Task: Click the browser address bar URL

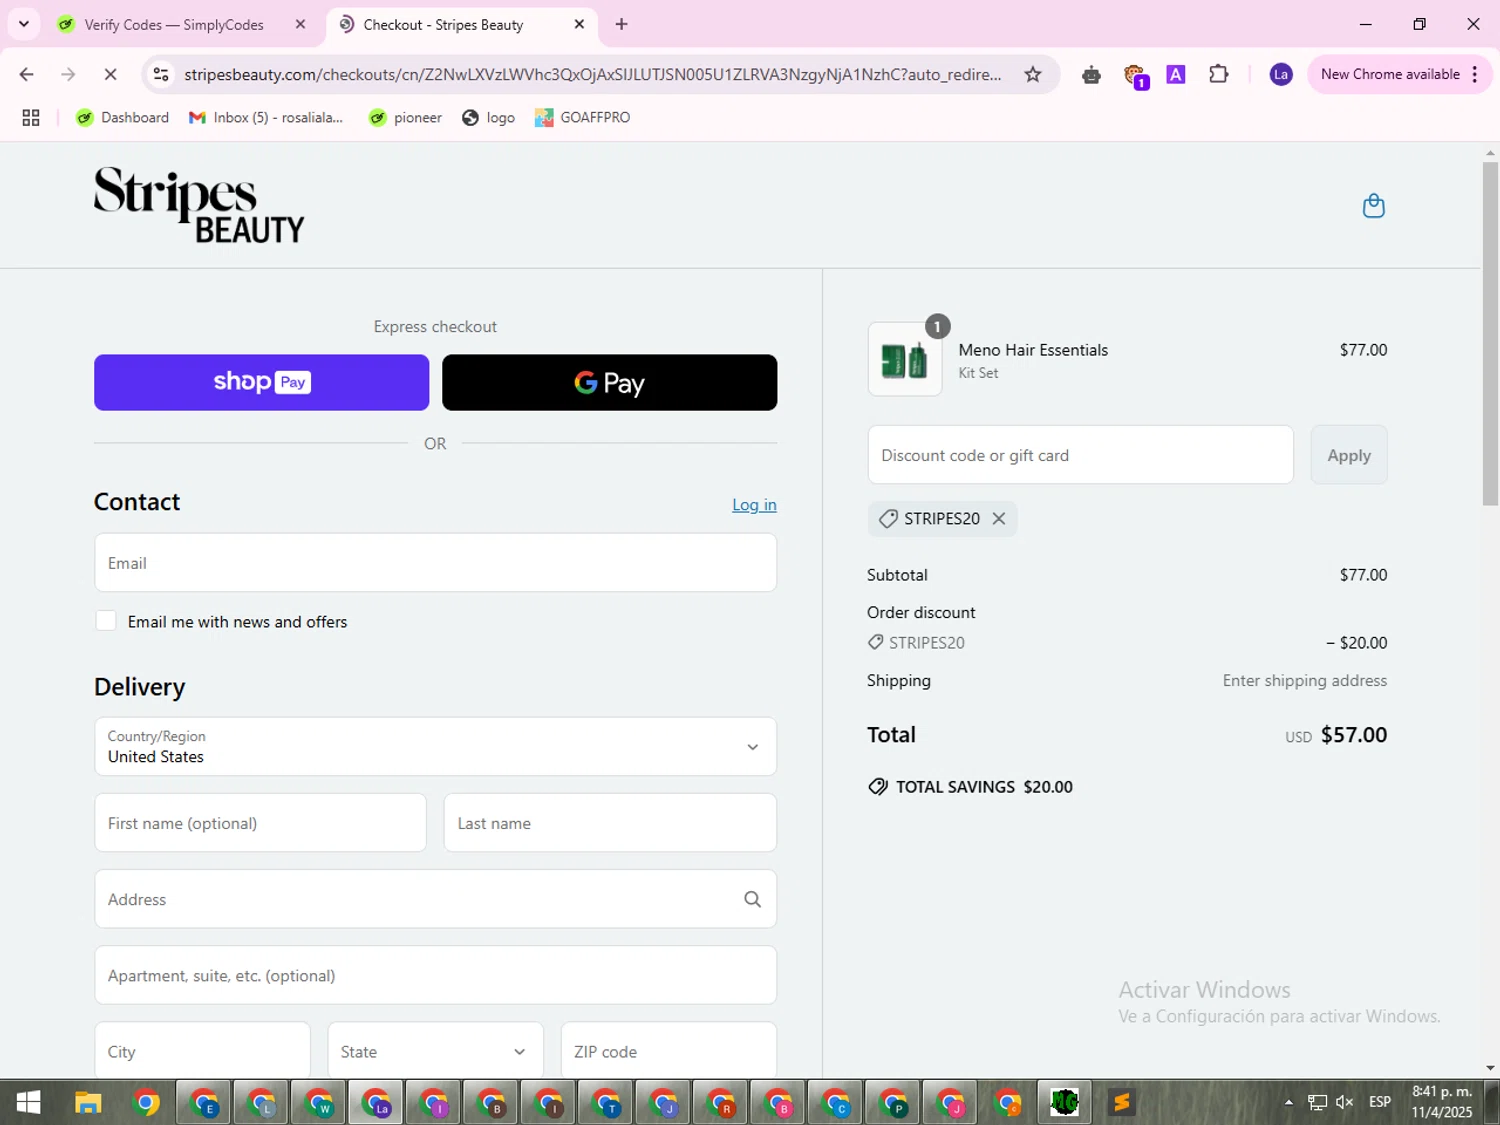Action: (592, 74)
